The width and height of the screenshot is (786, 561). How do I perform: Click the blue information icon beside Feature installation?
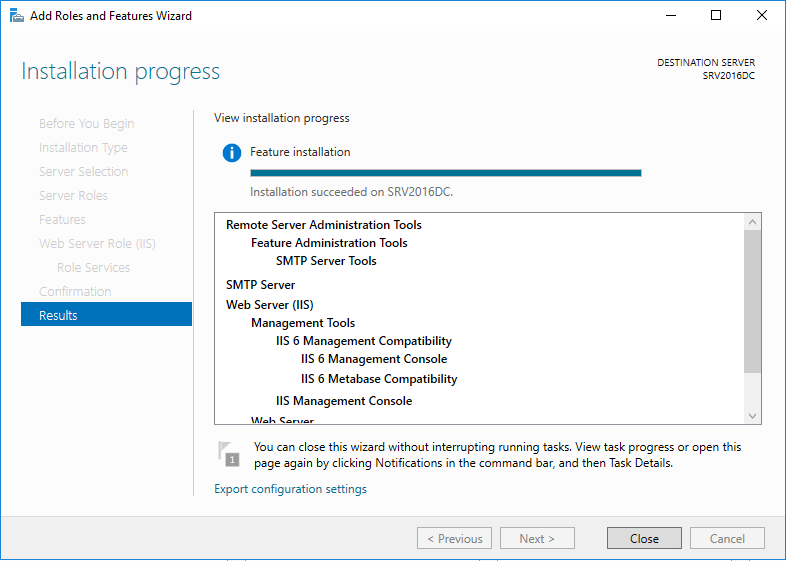[x=232, y=153]
